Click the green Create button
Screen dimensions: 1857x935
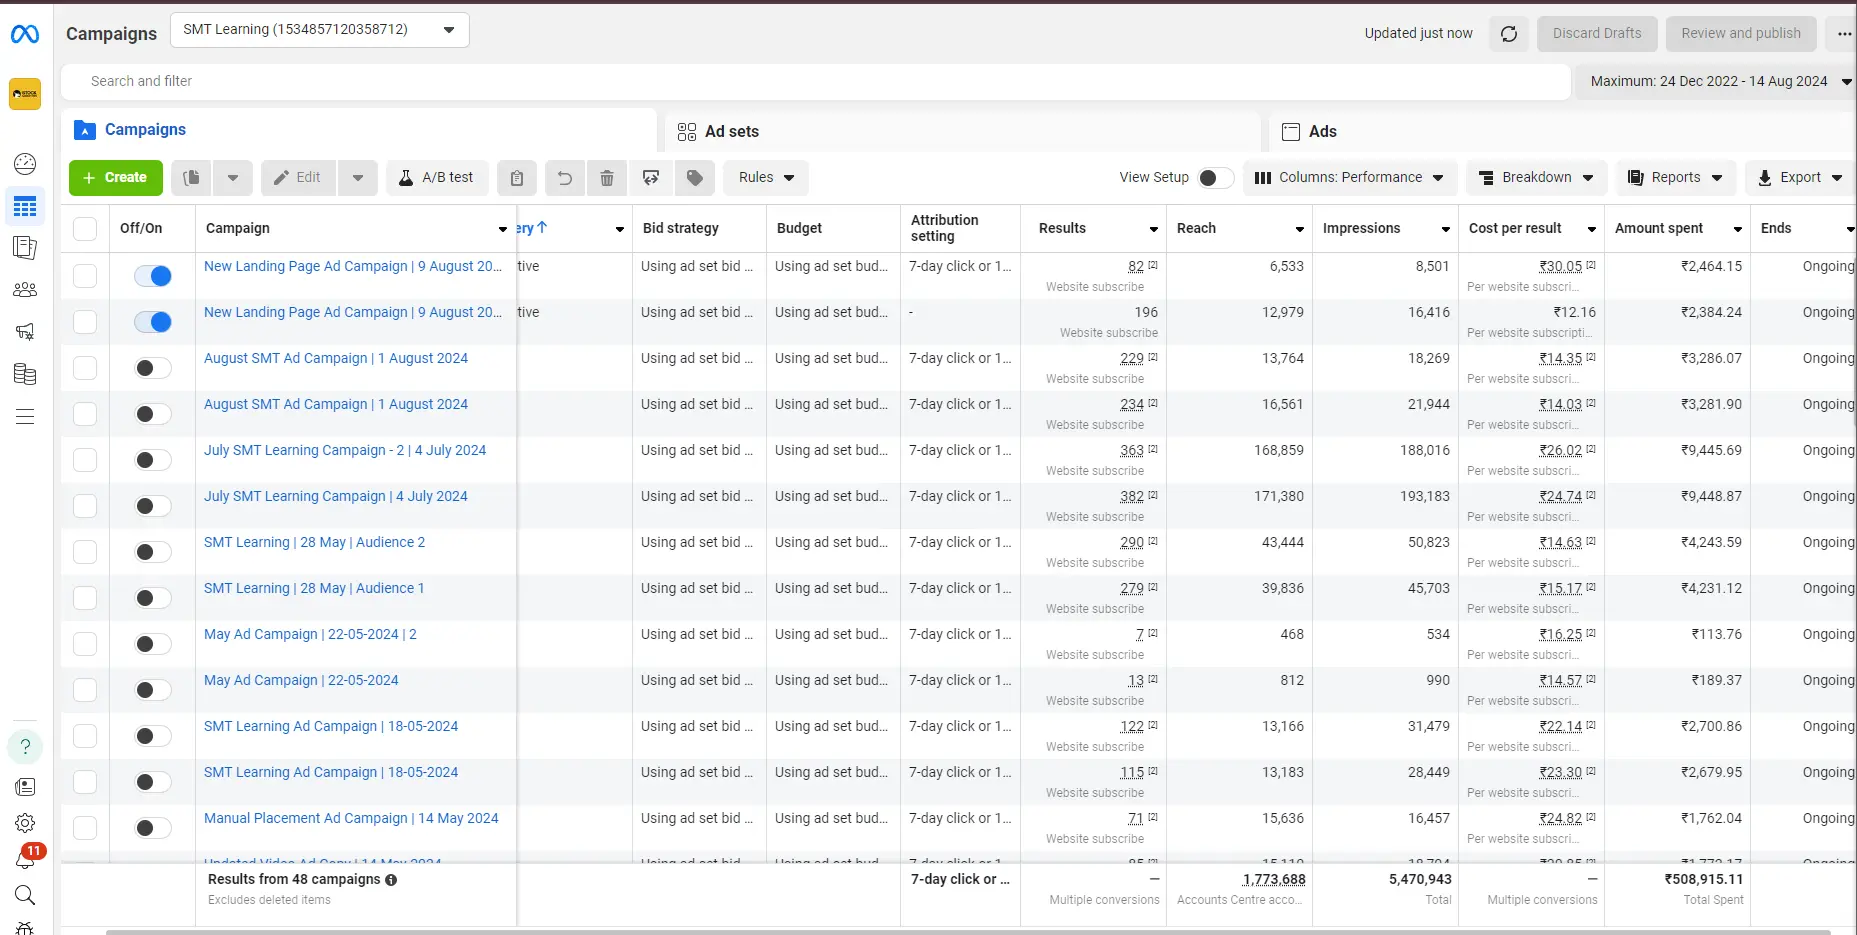click(115, 178)
